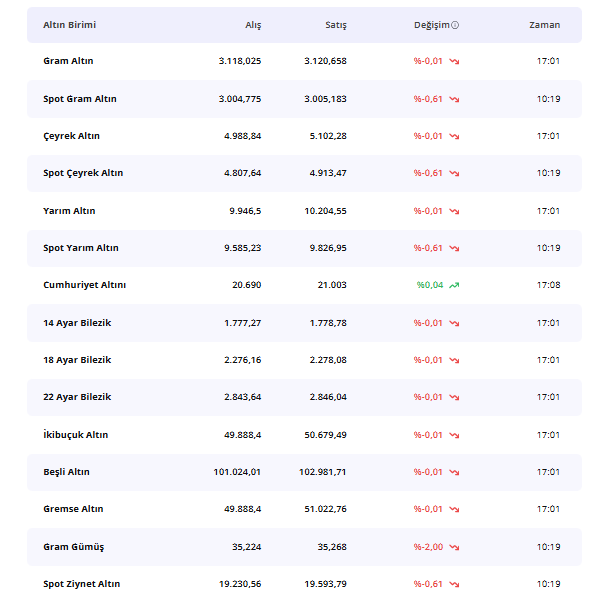Click the info icon next to Değişim
Screen dimensions: 597x598
click(455, 25)
